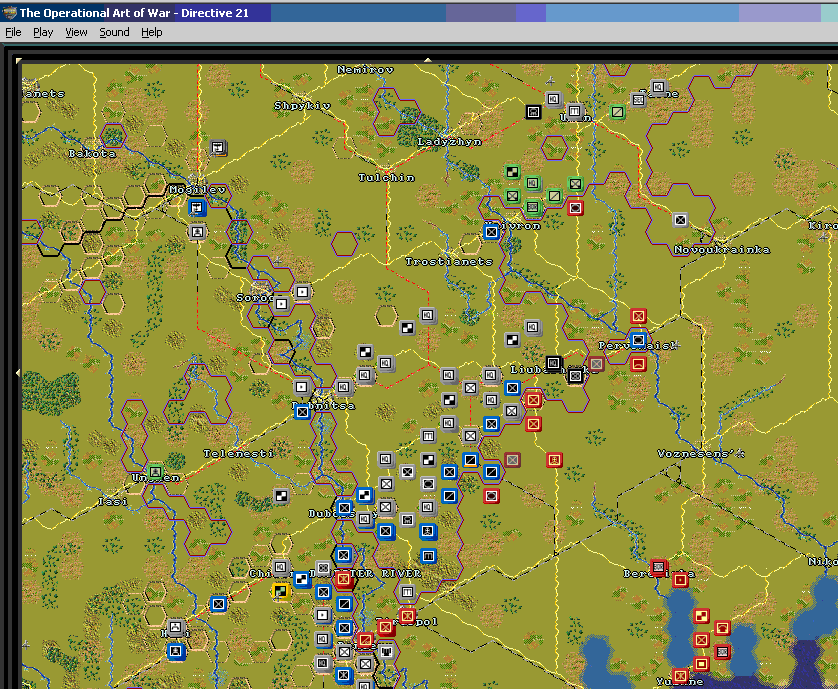Click the top edge map scroll arrow
Screen dimensions: 839x689
pos(428,60)
